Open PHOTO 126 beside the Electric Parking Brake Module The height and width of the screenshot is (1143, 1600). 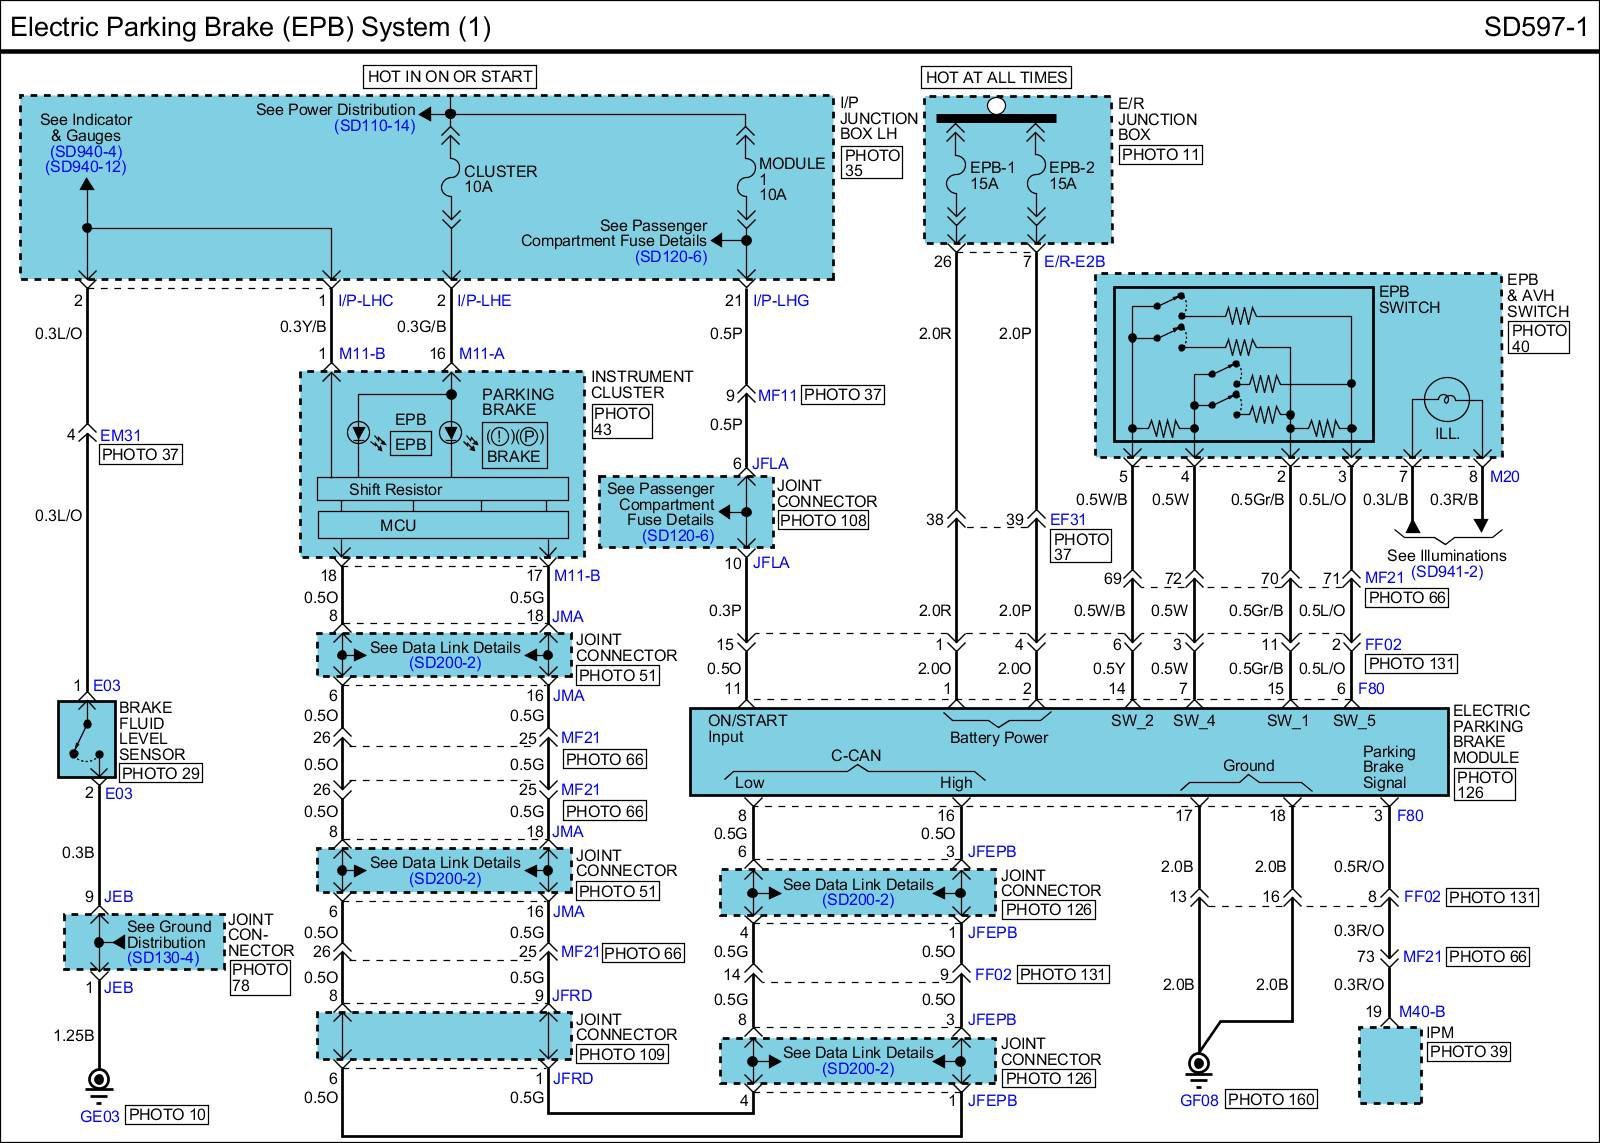[x=1484, y=784]
